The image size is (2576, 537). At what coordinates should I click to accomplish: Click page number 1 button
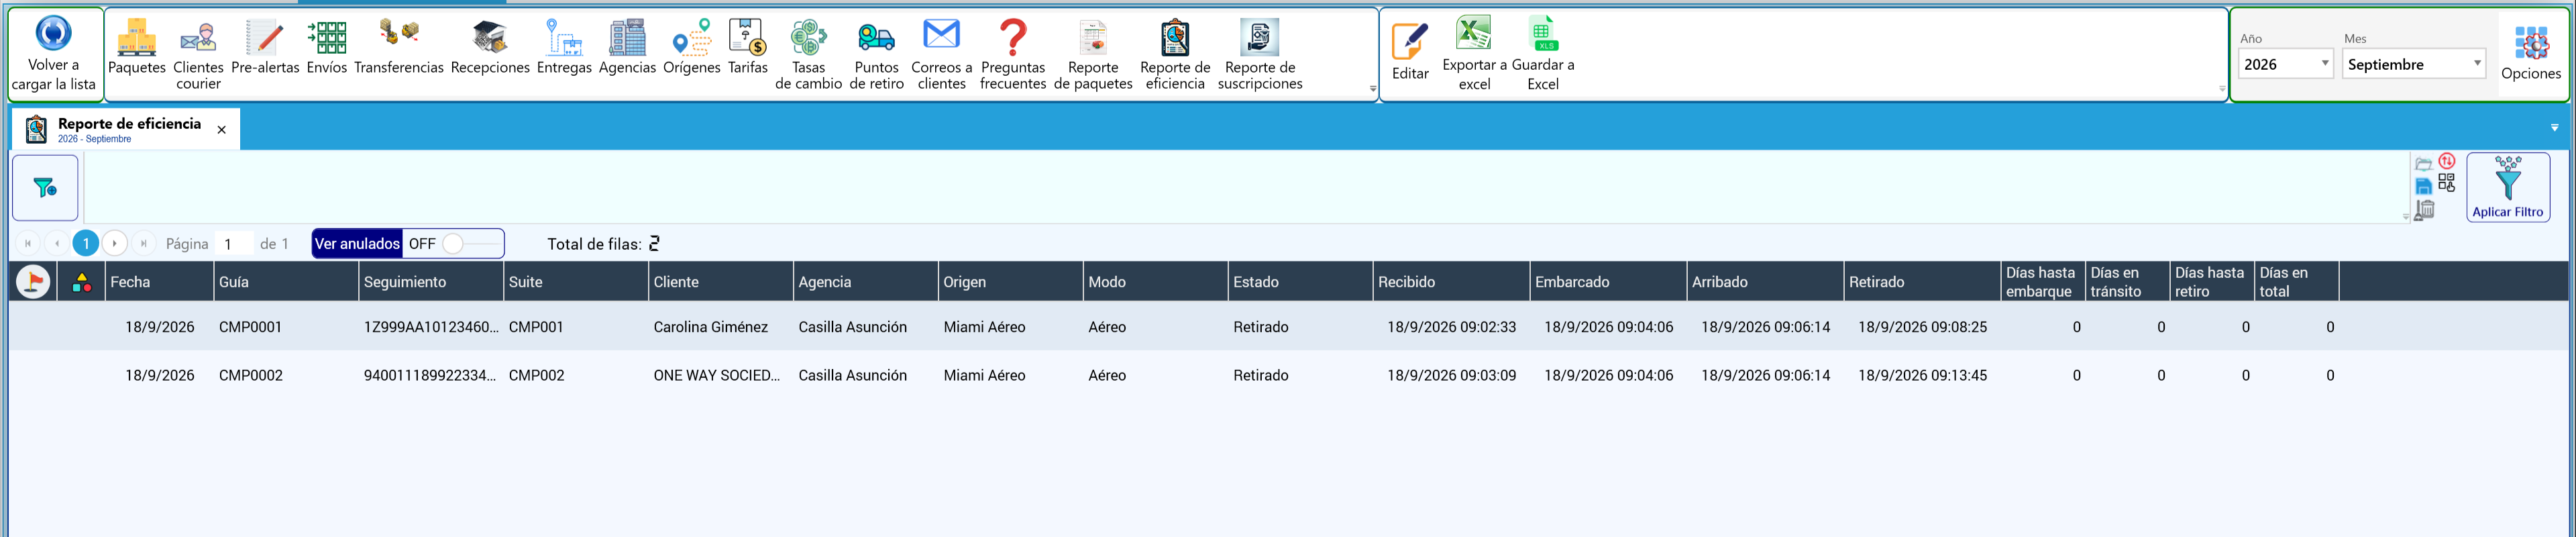point(86,244)
